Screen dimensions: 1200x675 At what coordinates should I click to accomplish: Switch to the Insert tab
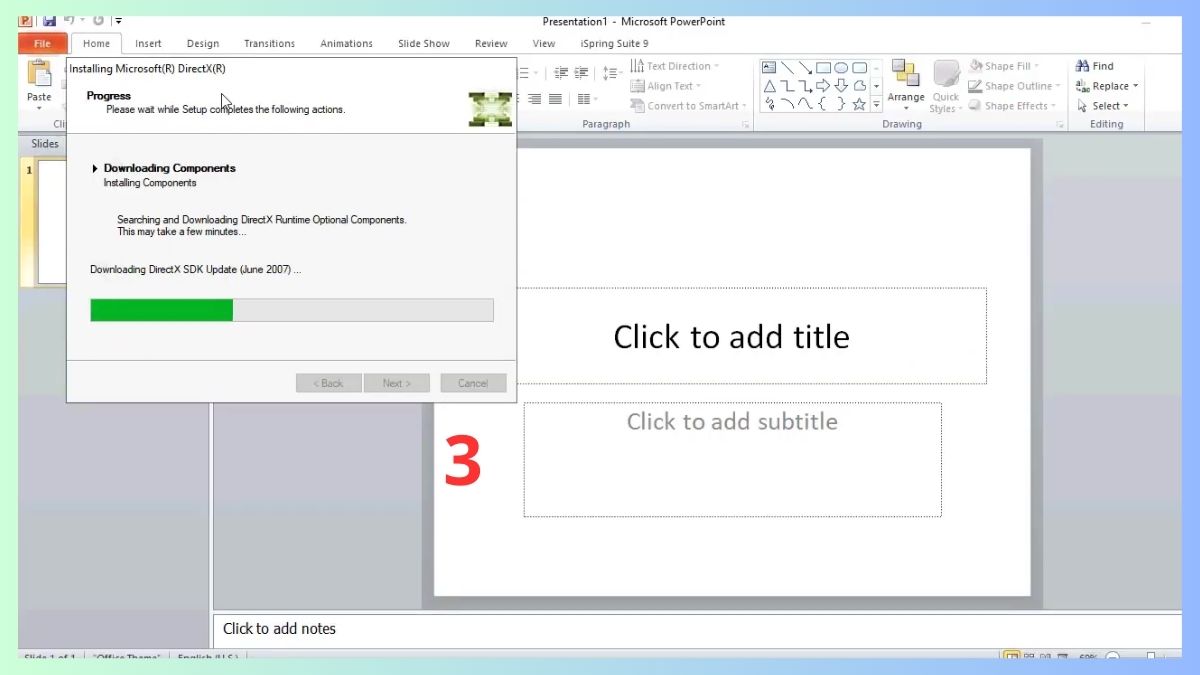point(148,44)
